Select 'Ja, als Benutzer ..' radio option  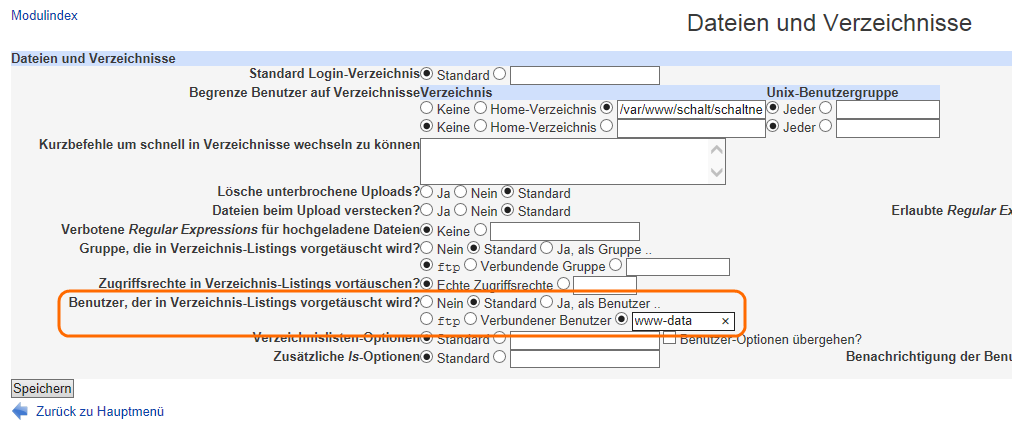[547, 302]
